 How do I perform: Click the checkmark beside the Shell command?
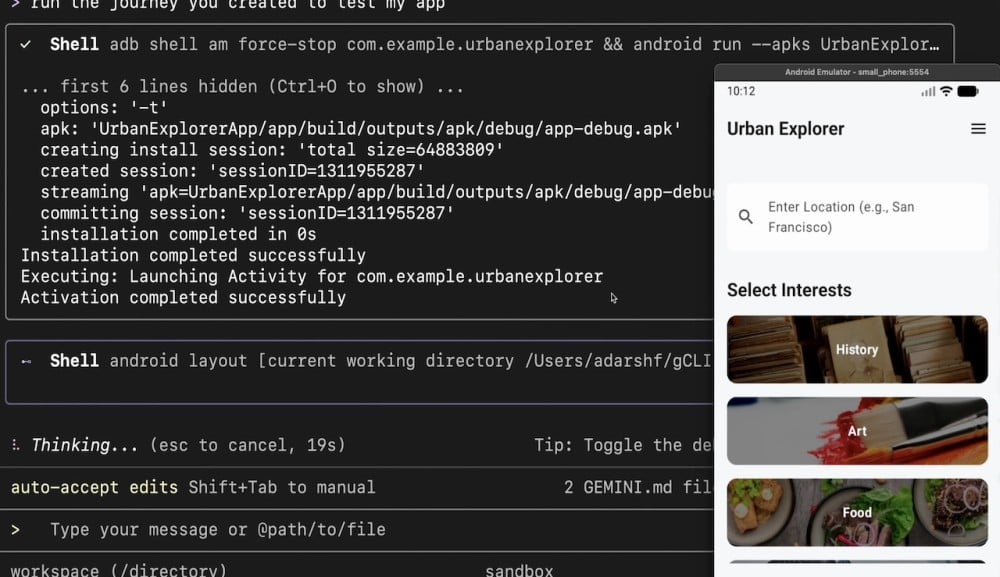[x=24, y=44]
